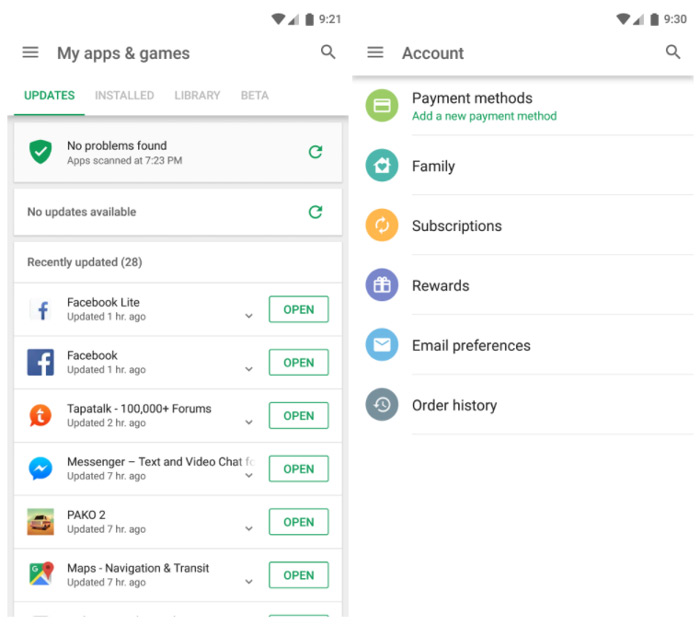This screenshot has height=625, width=700.
Task: Tap the Messenger app icon thumbnail
Action: point(40,469)
